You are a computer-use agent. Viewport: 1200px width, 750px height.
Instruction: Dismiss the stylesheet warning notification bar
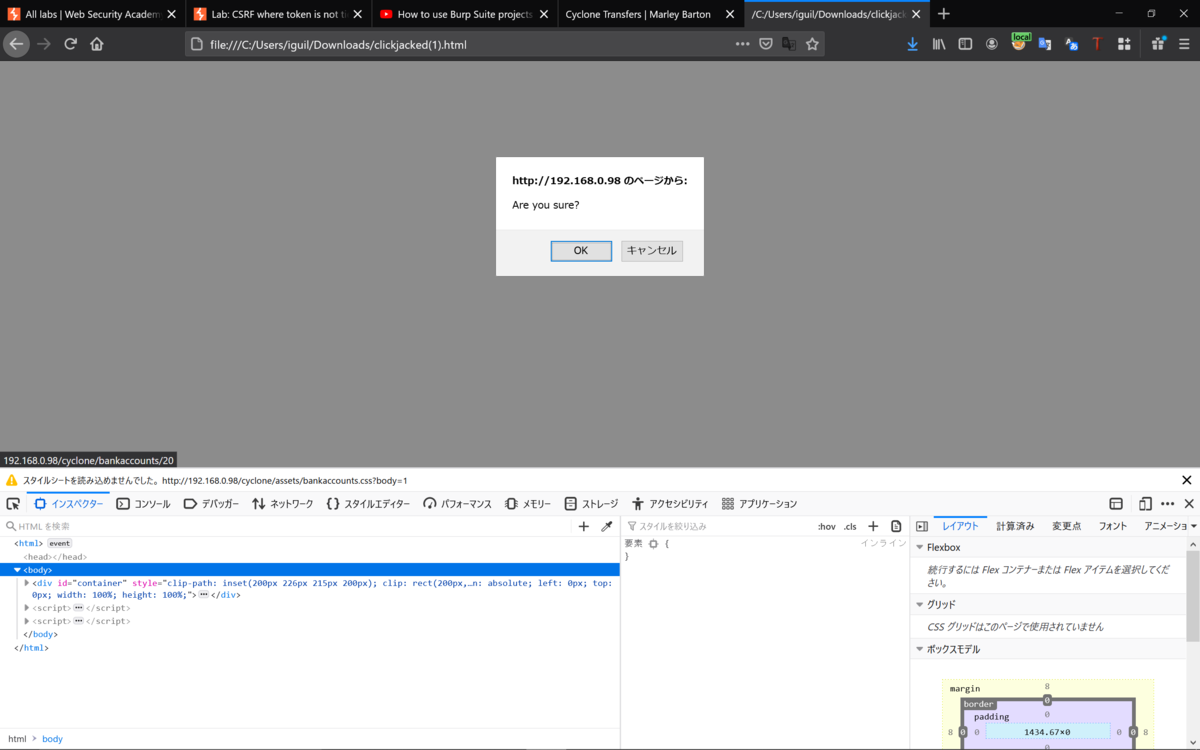click(x=1187, y=481)
